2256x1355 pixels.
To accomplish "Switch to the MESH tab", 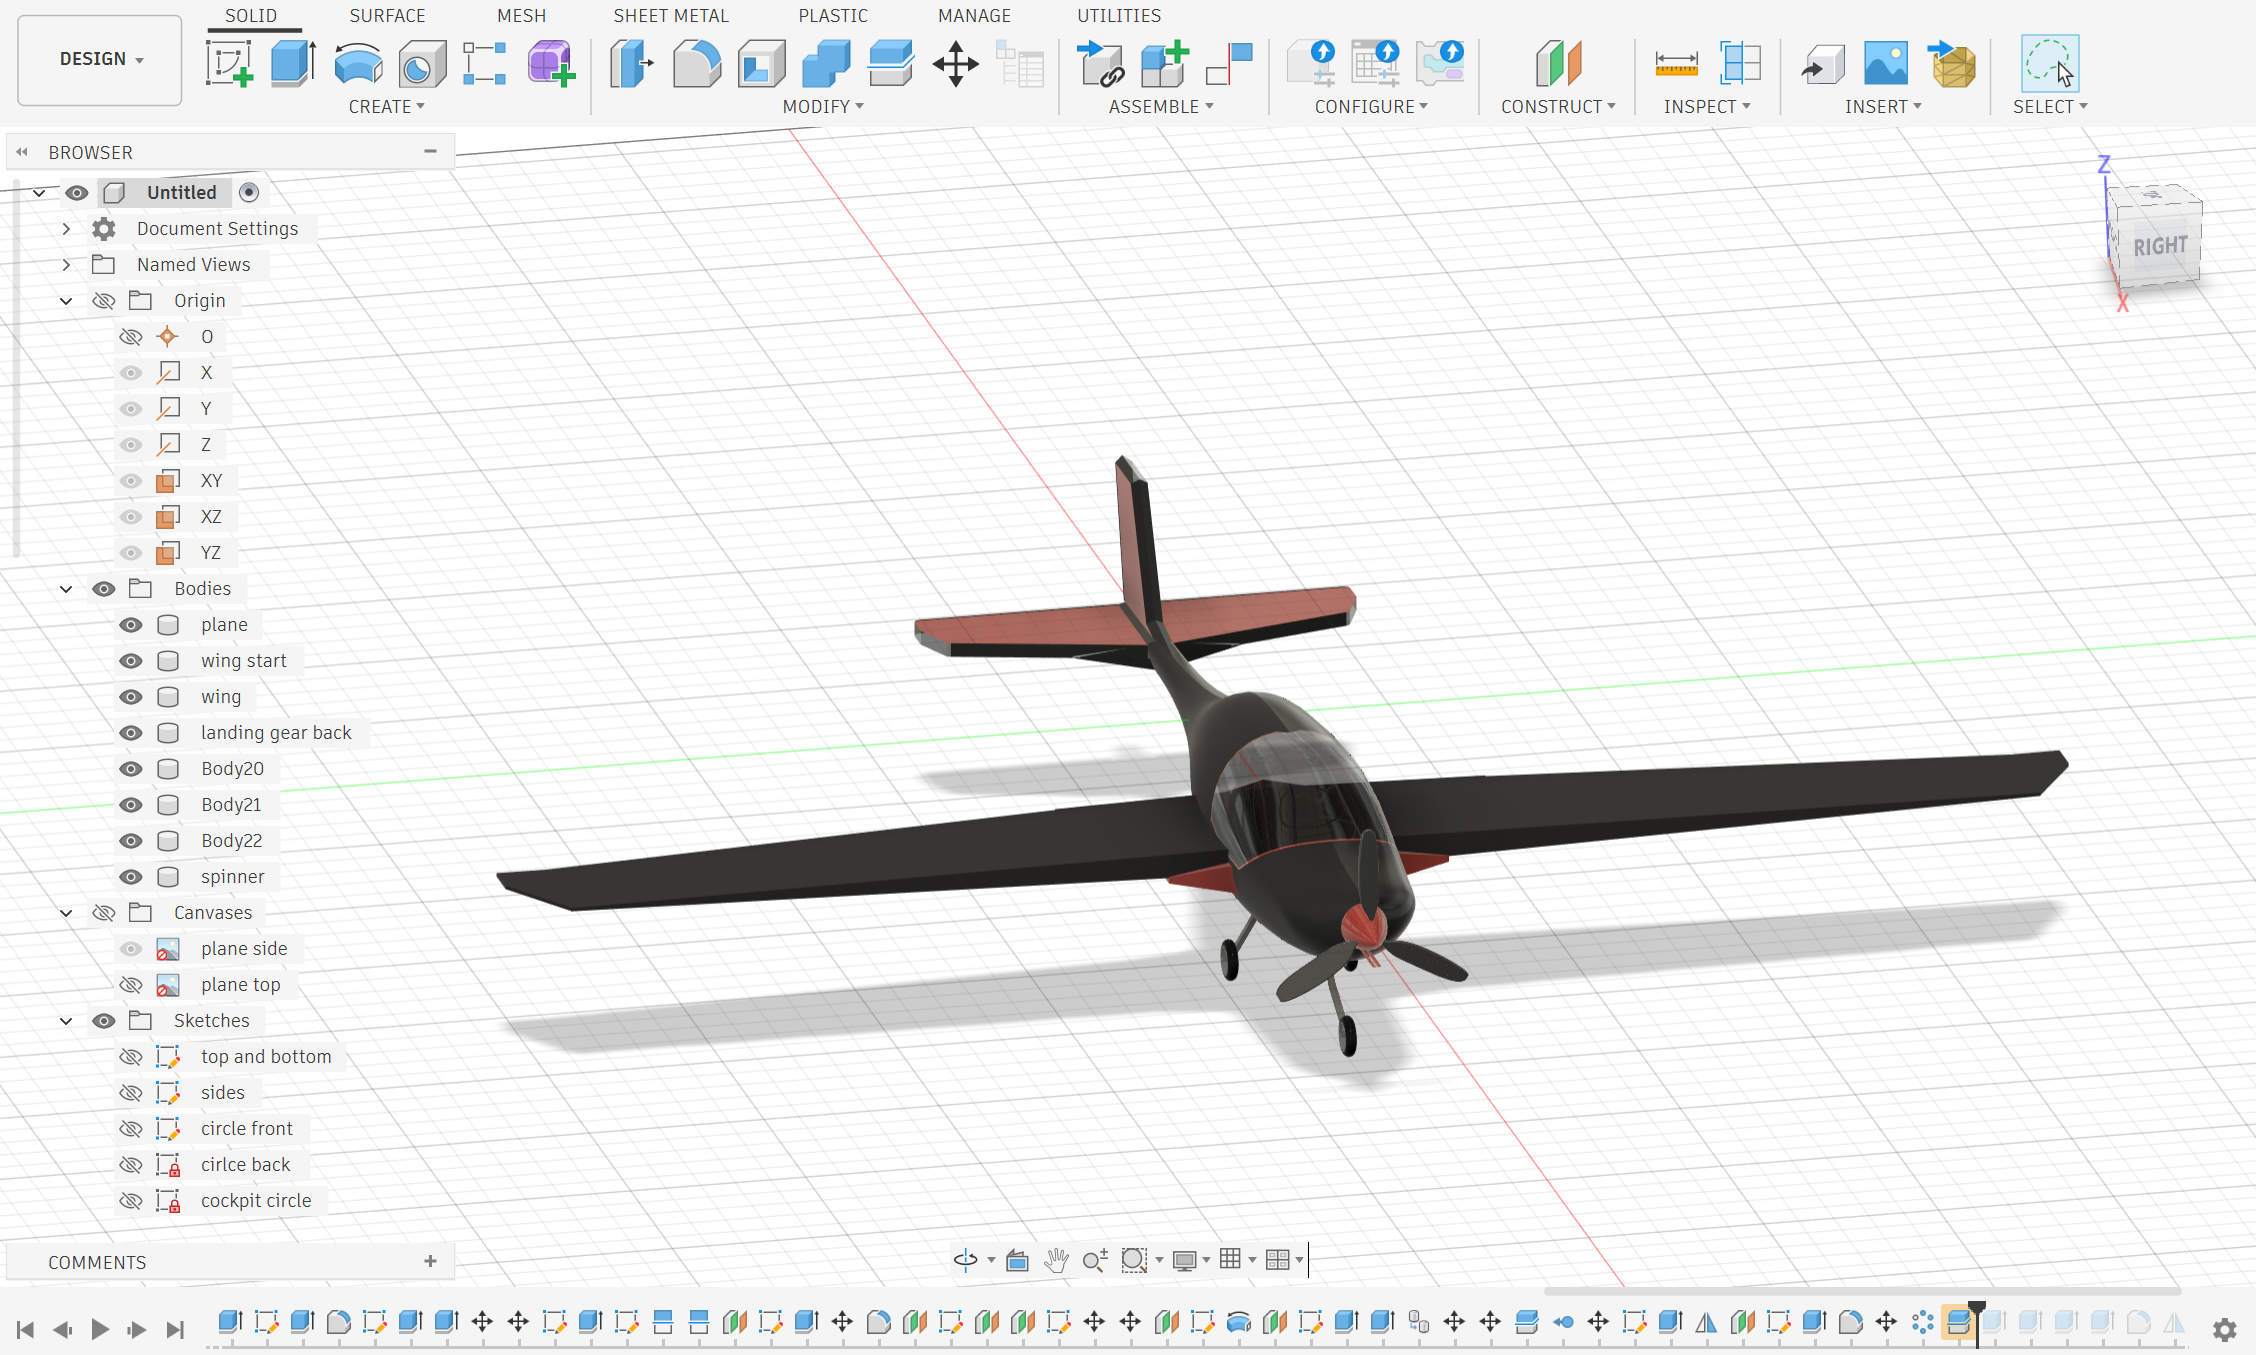I will tap(522, 16).
